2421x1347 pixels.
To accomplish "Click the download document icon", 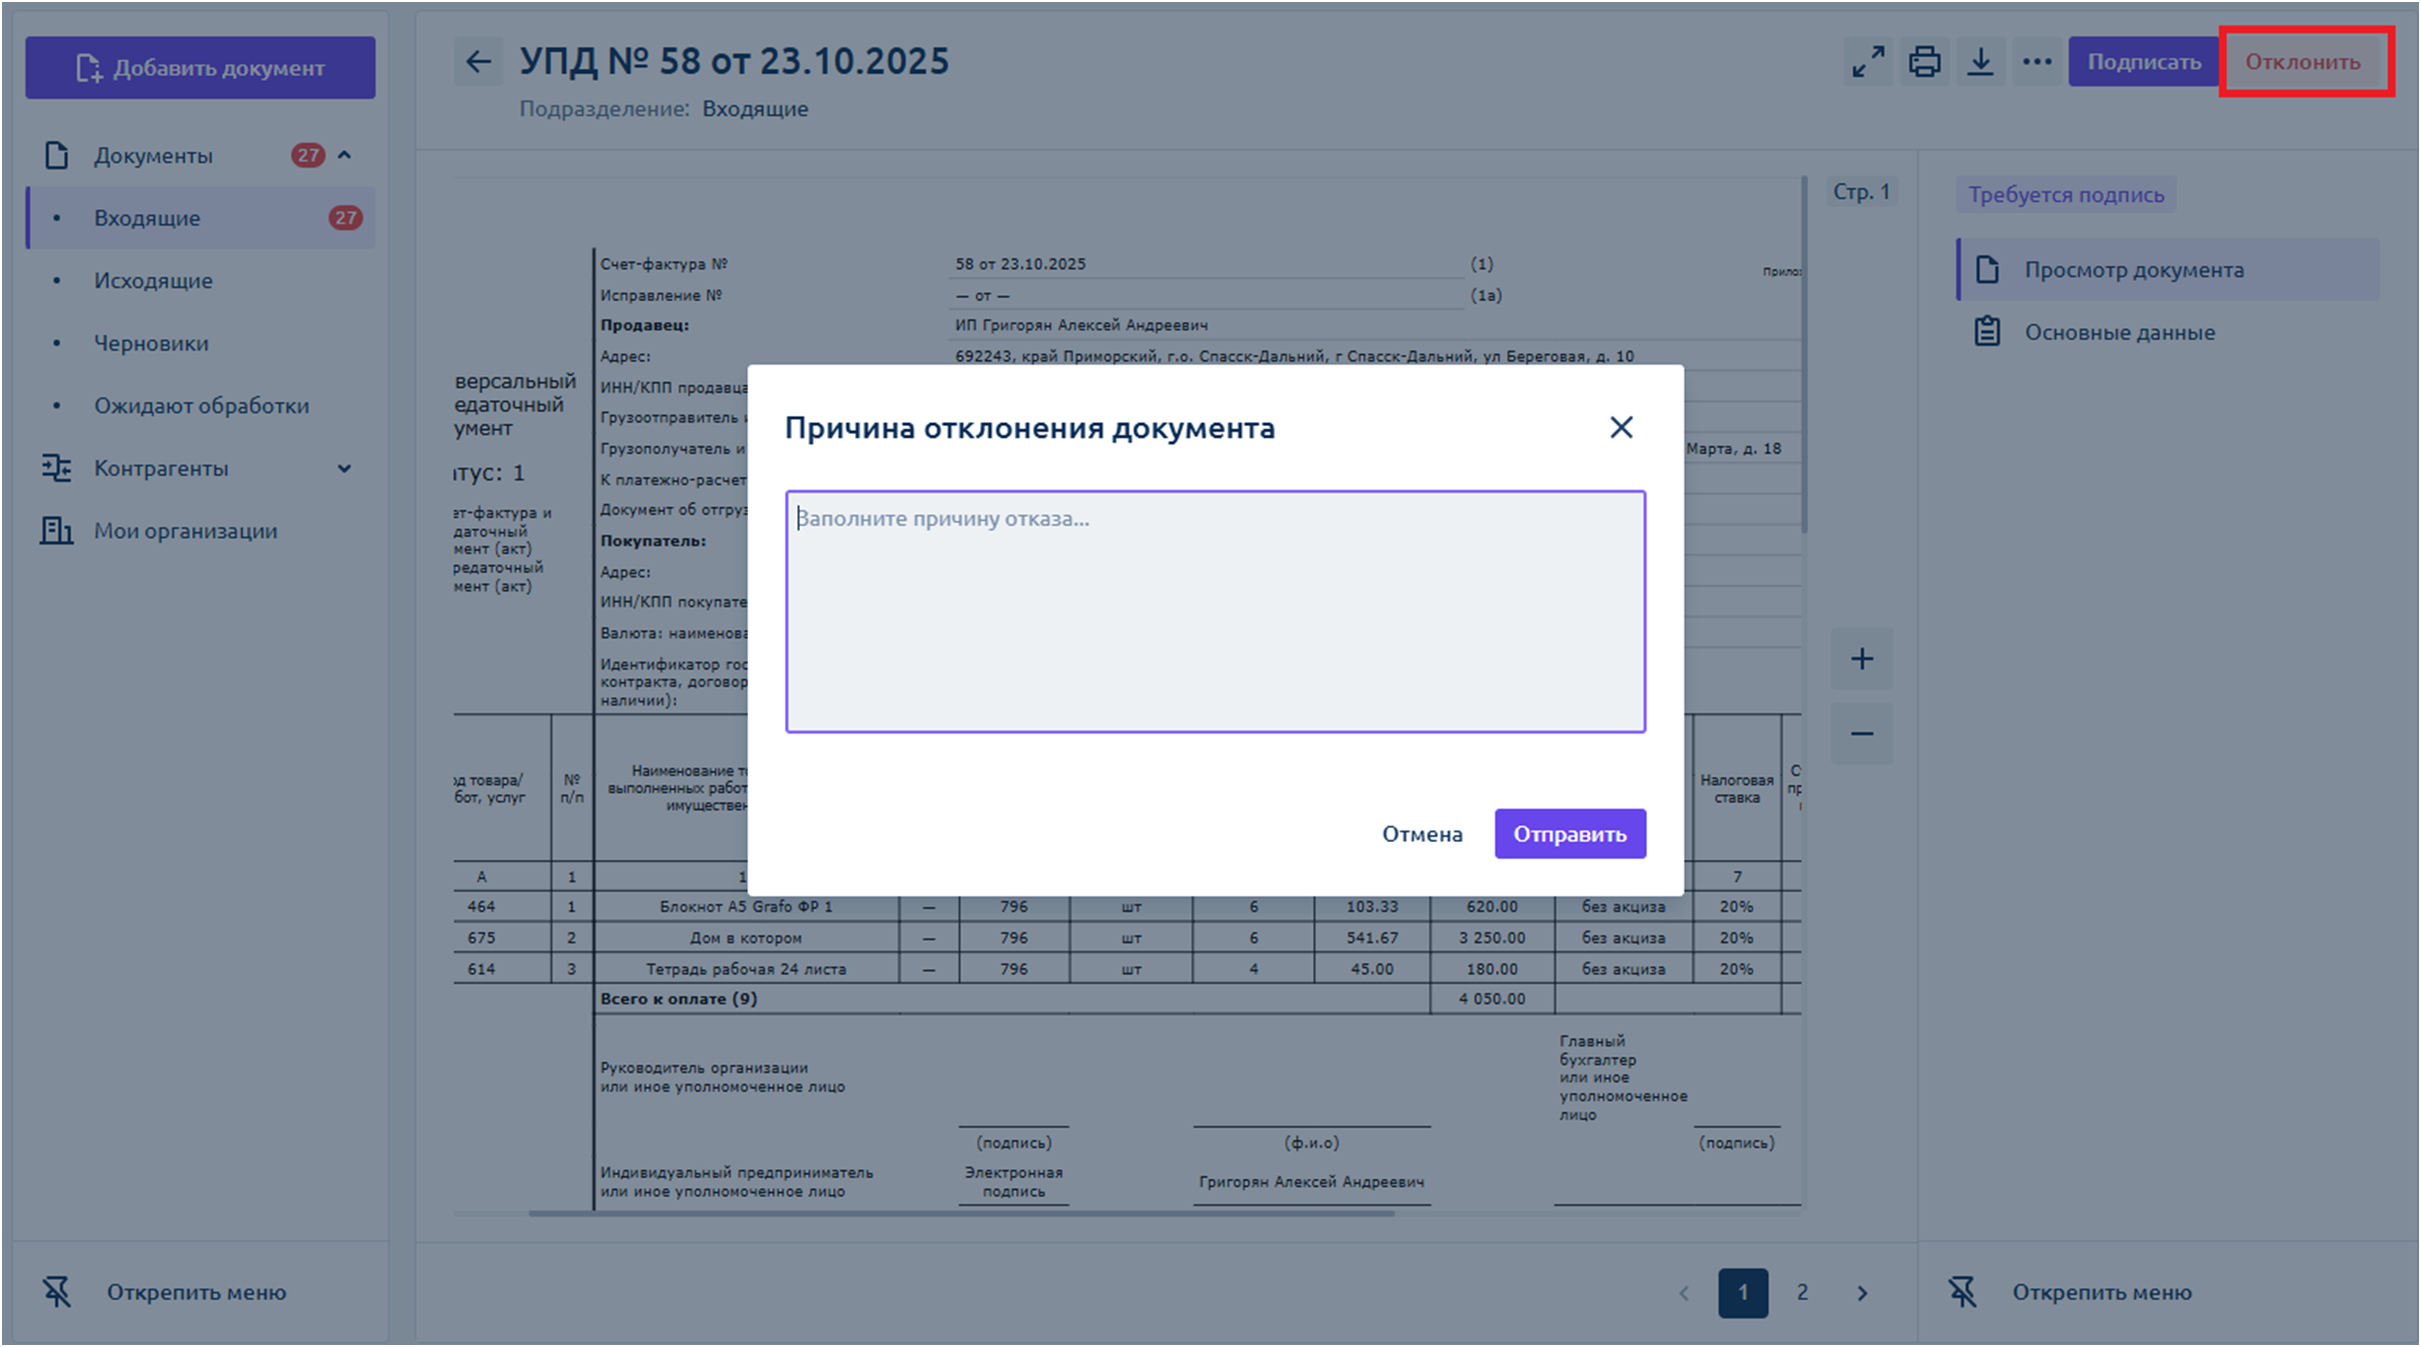I will click(1980, 62).
